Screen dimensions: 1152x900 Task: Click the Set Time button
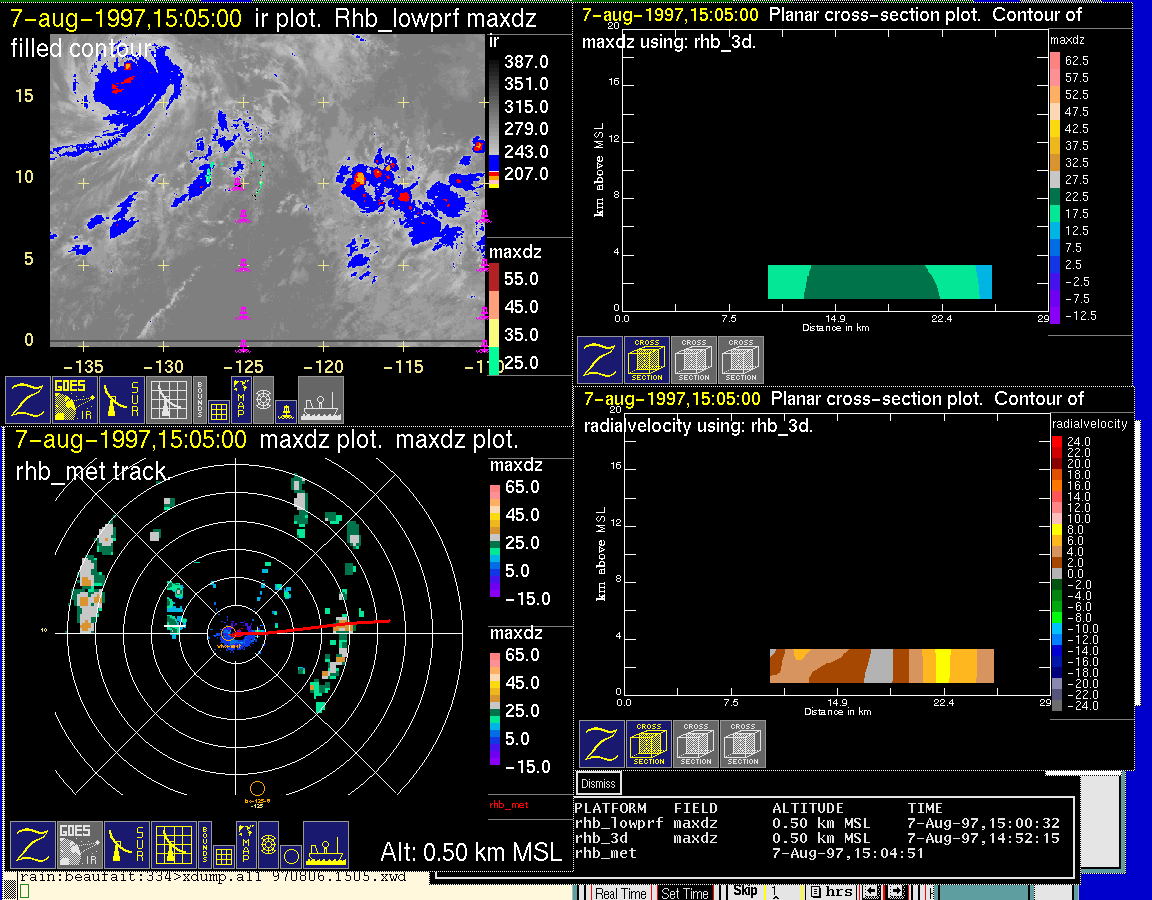(x=685, y=893)
